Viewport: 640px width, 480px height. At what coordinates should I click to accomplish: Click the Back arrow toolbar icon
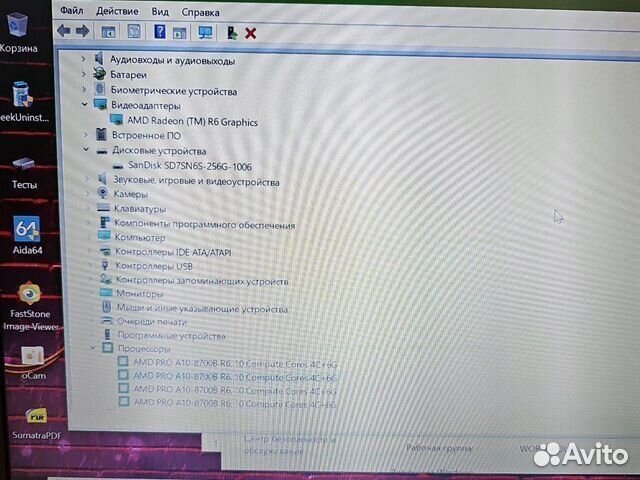(x=64, y=31)
